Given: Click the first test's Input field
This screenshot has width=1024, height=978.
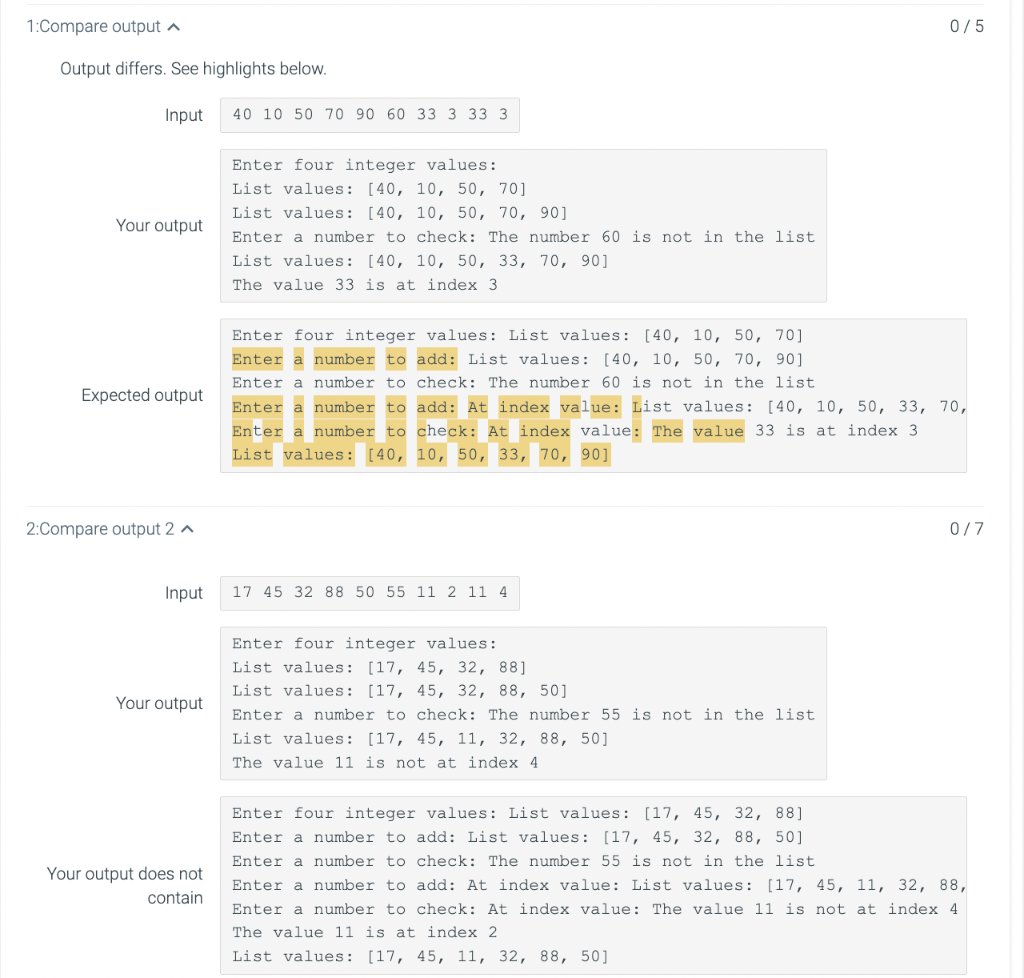Looking at the screenshot, I should click(x=369, y=115).
